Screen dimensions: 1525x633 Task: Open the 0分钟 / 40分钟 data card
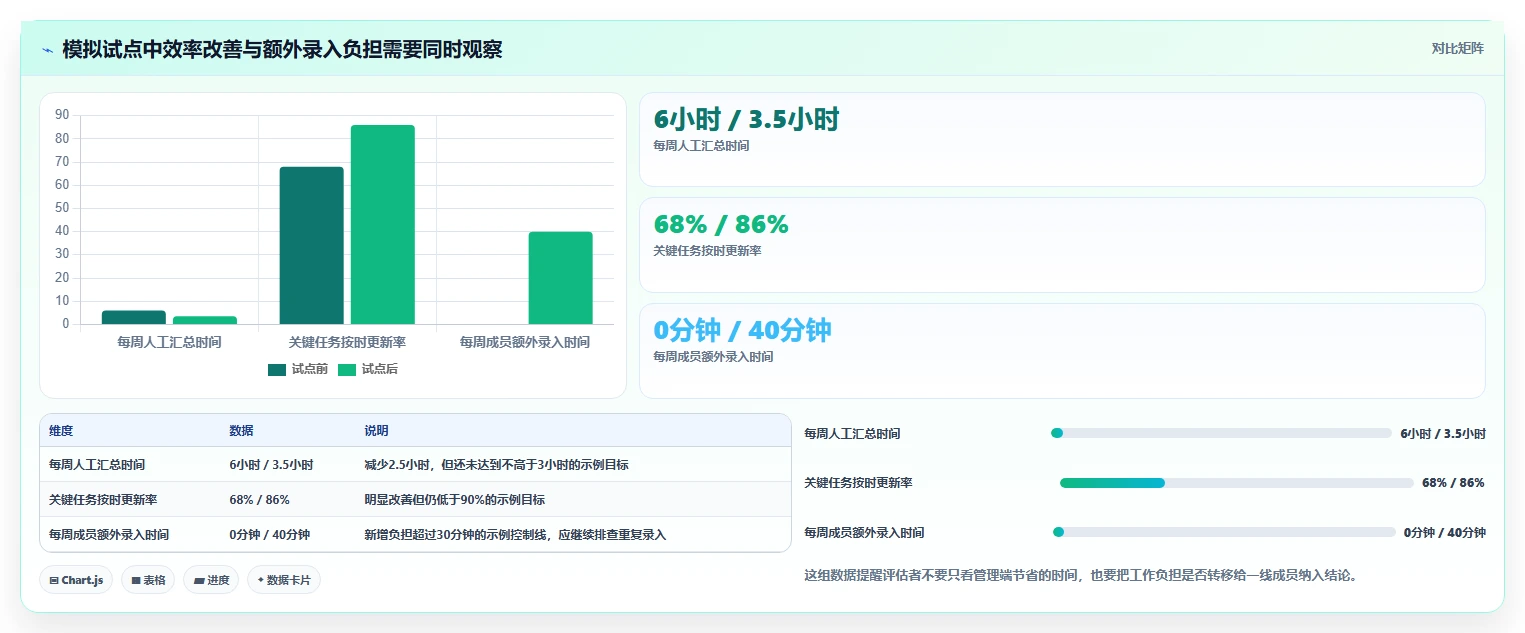point(1062,351)
